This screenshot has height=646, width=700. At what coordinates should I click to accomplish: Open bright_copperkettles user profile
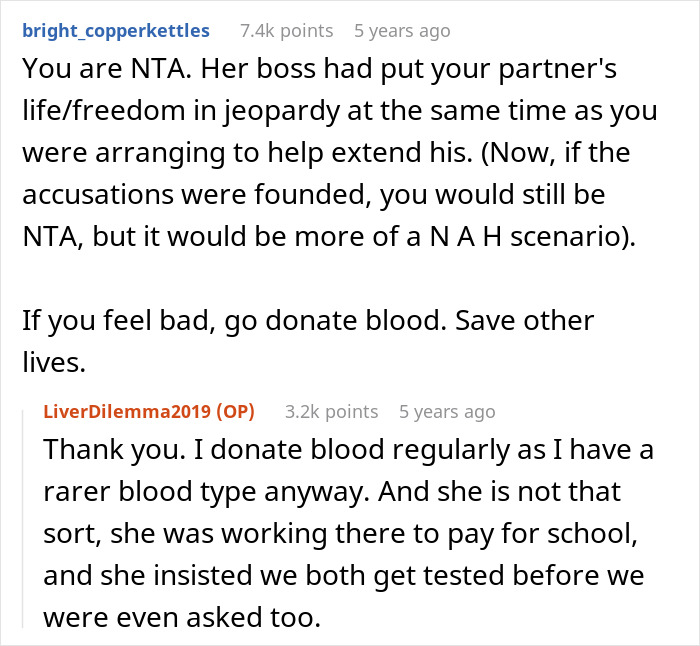pos(116,31)
